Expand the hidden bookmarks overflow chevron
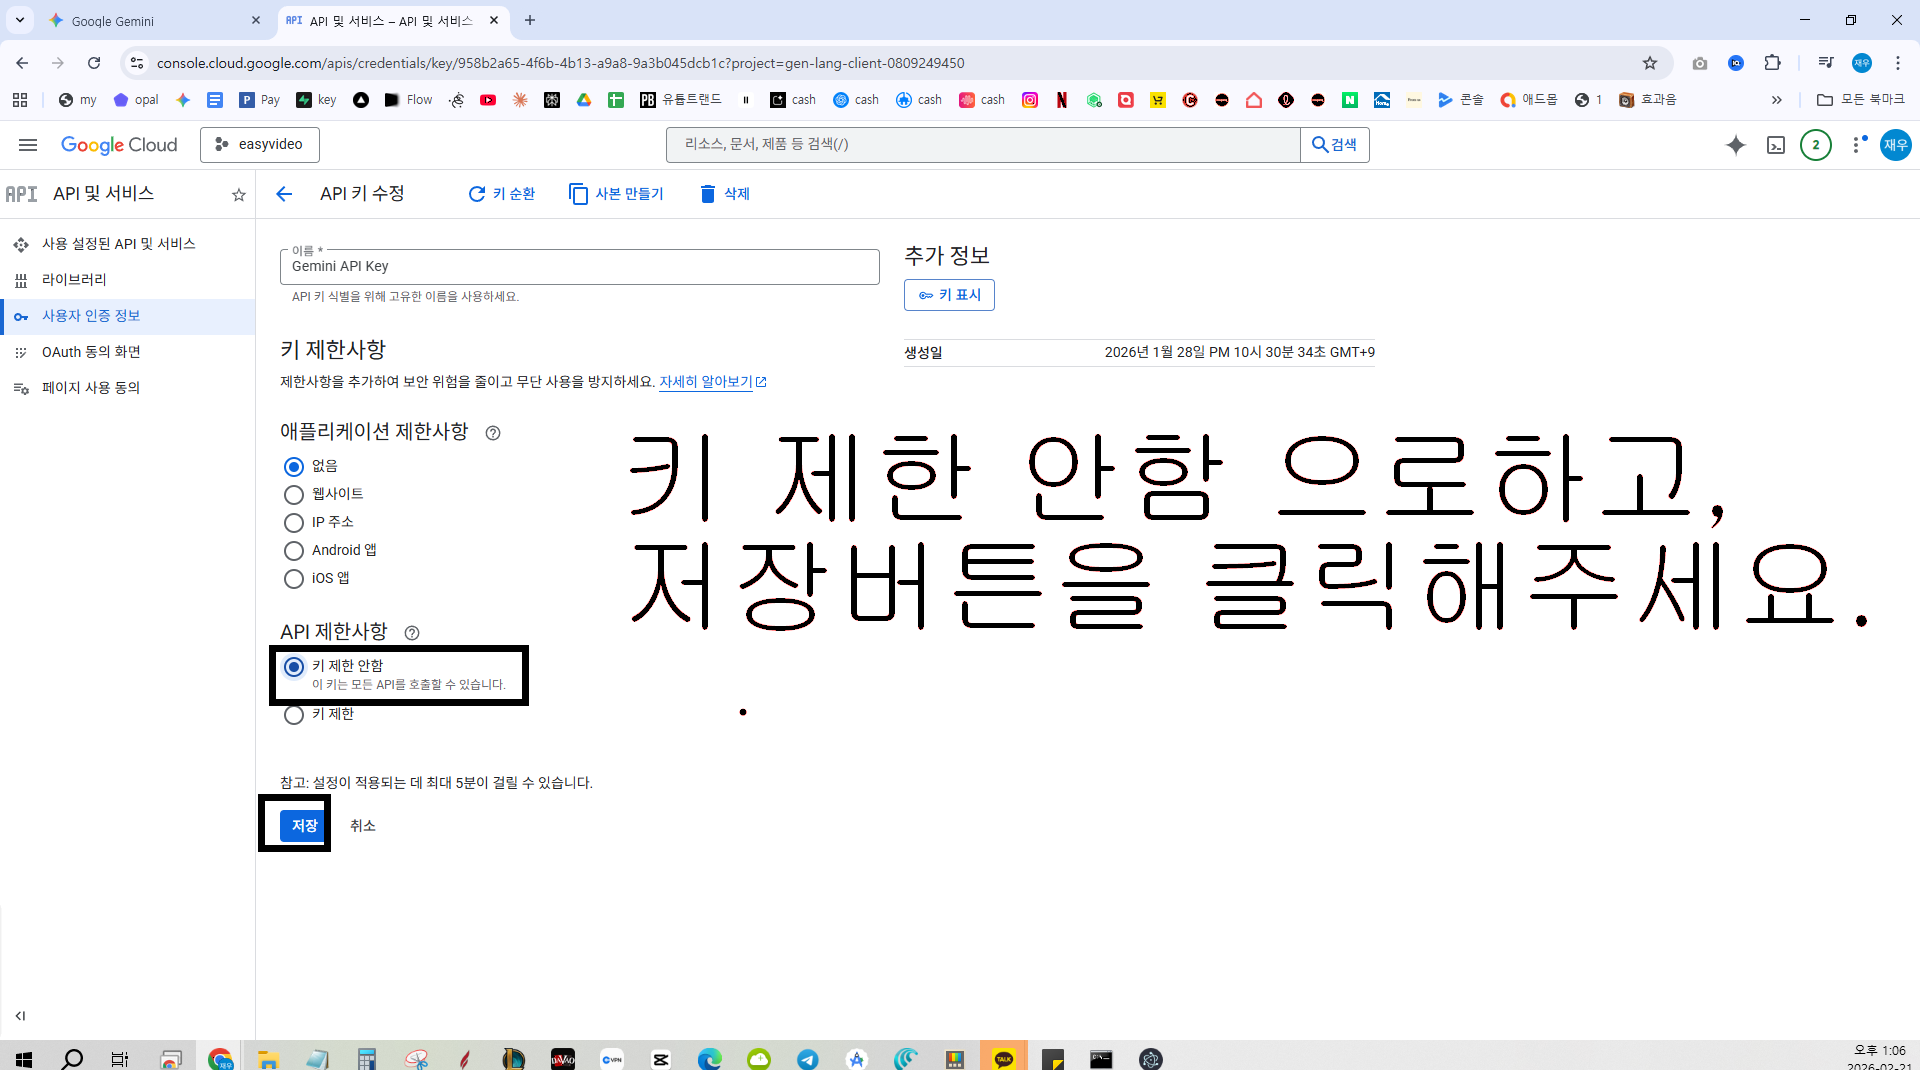Image resolution: width=1920 pixels, height=1070 pixels. 1777,100
